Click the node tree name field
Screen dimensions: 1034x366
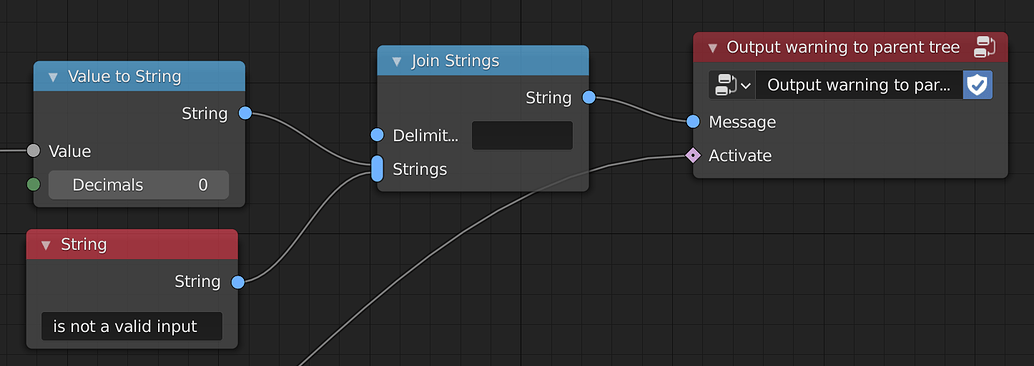point(859,85)
